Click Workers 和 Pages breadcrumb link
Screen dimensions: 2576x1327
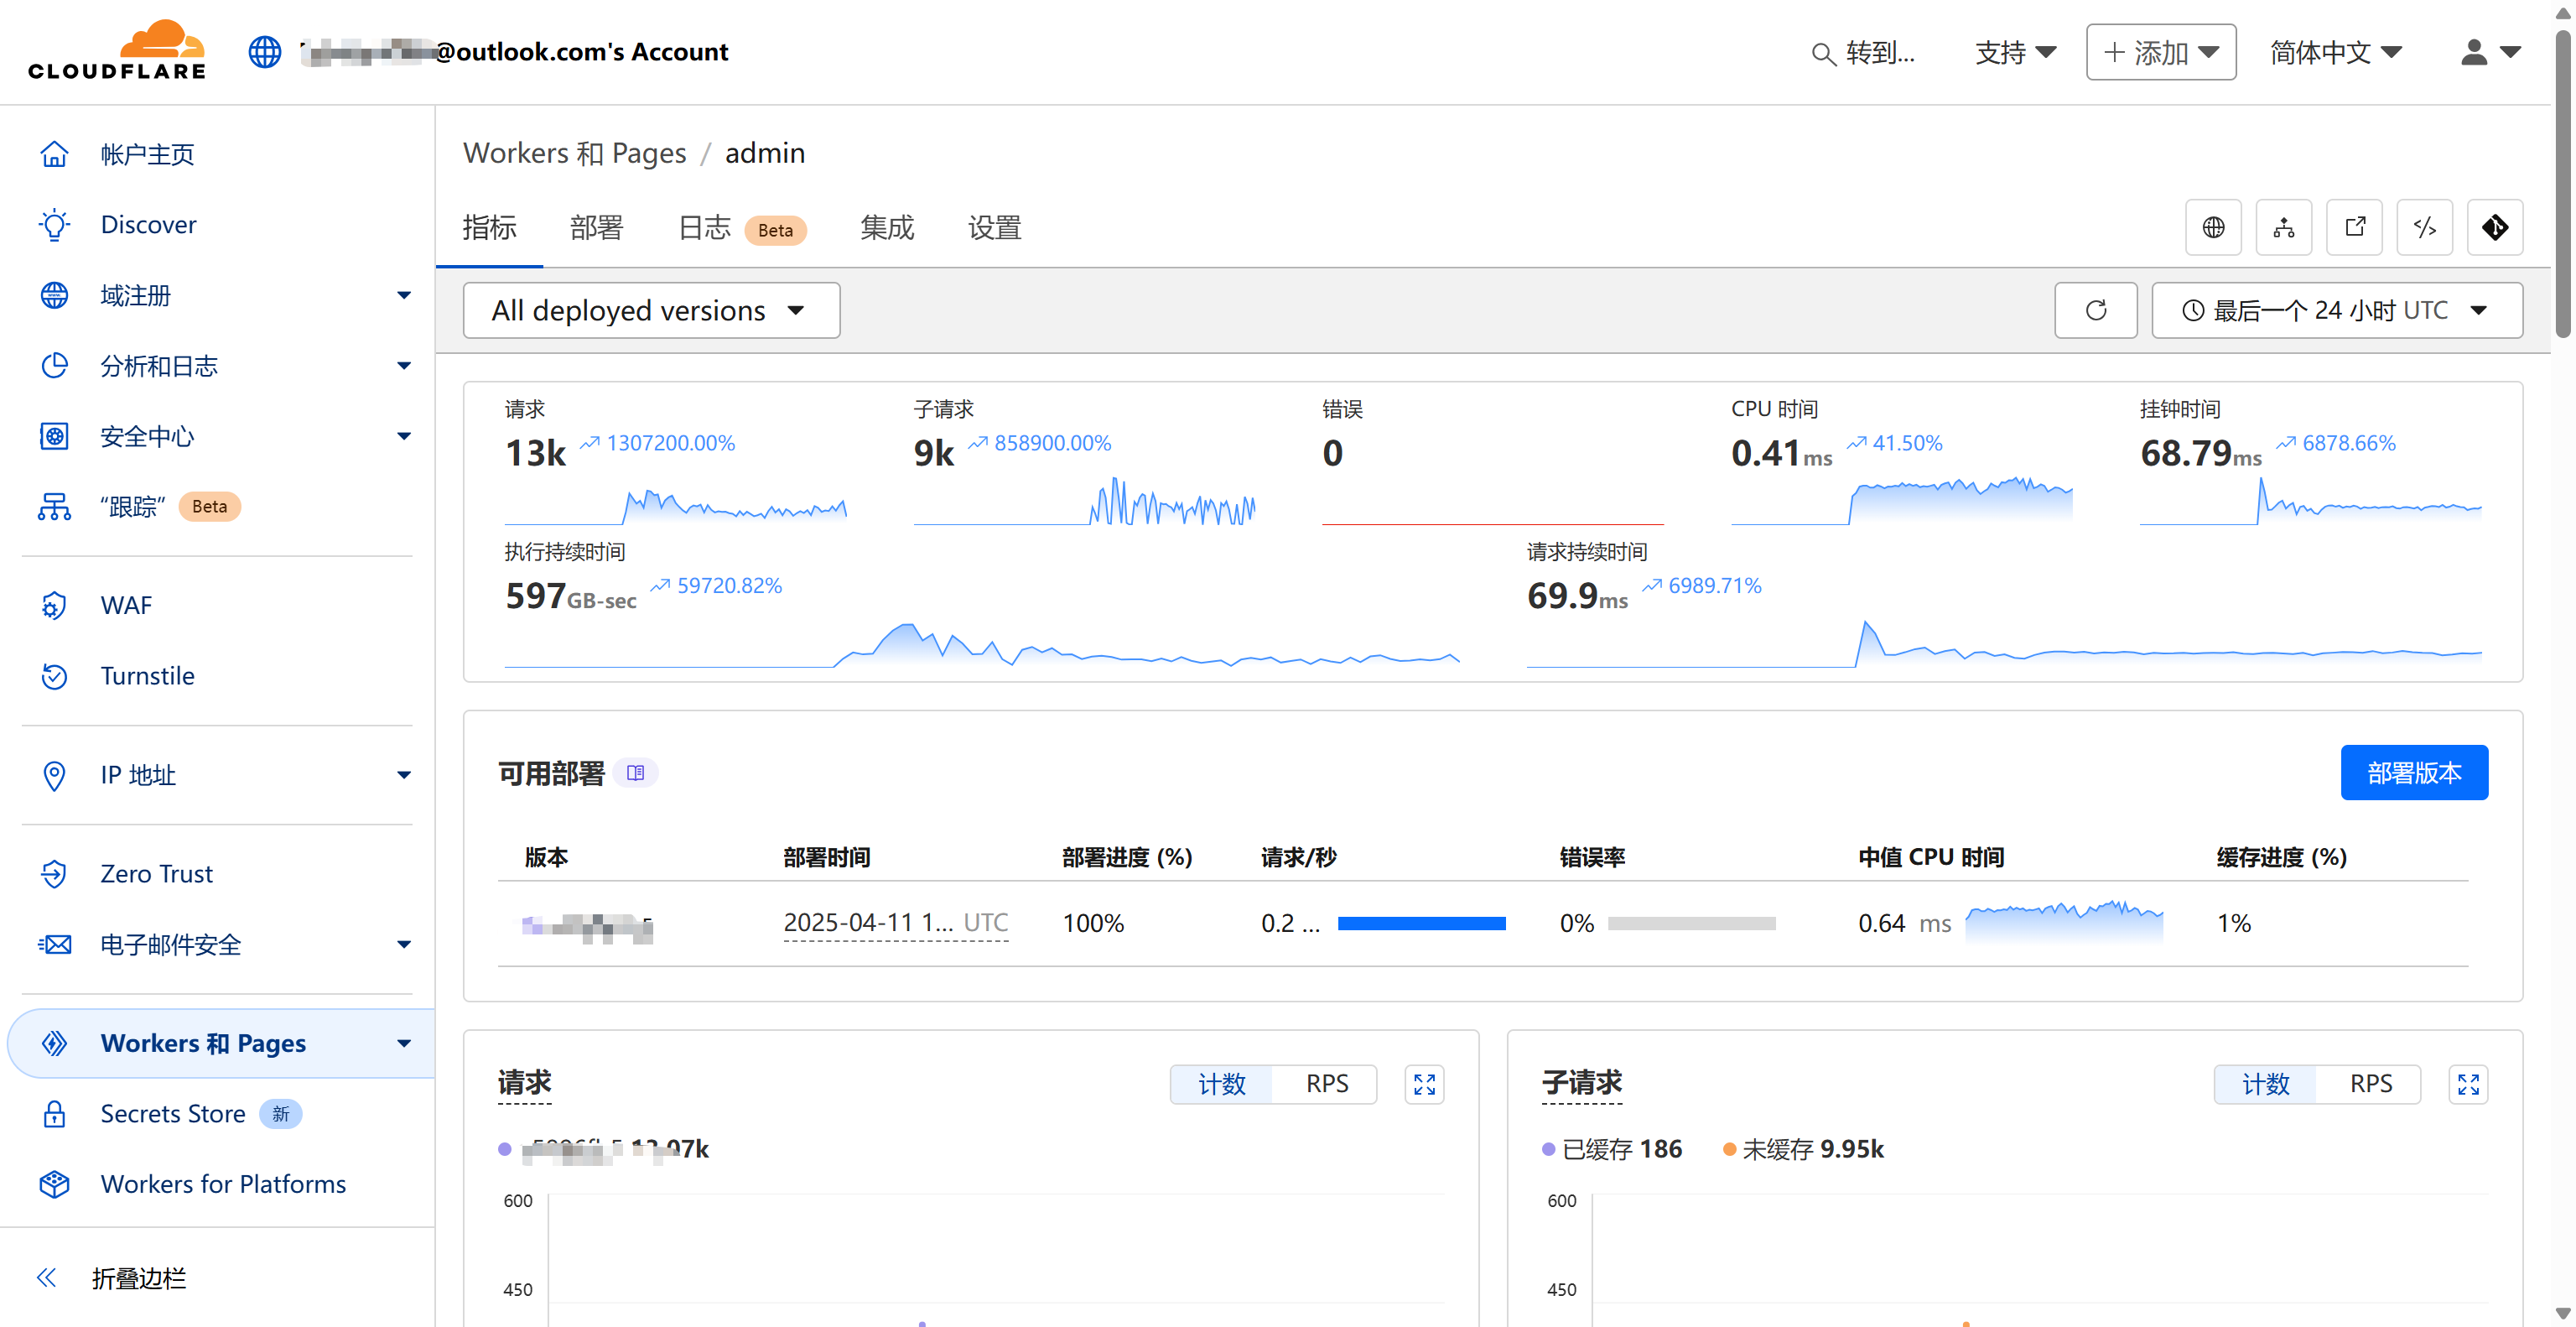pos(574,153)
